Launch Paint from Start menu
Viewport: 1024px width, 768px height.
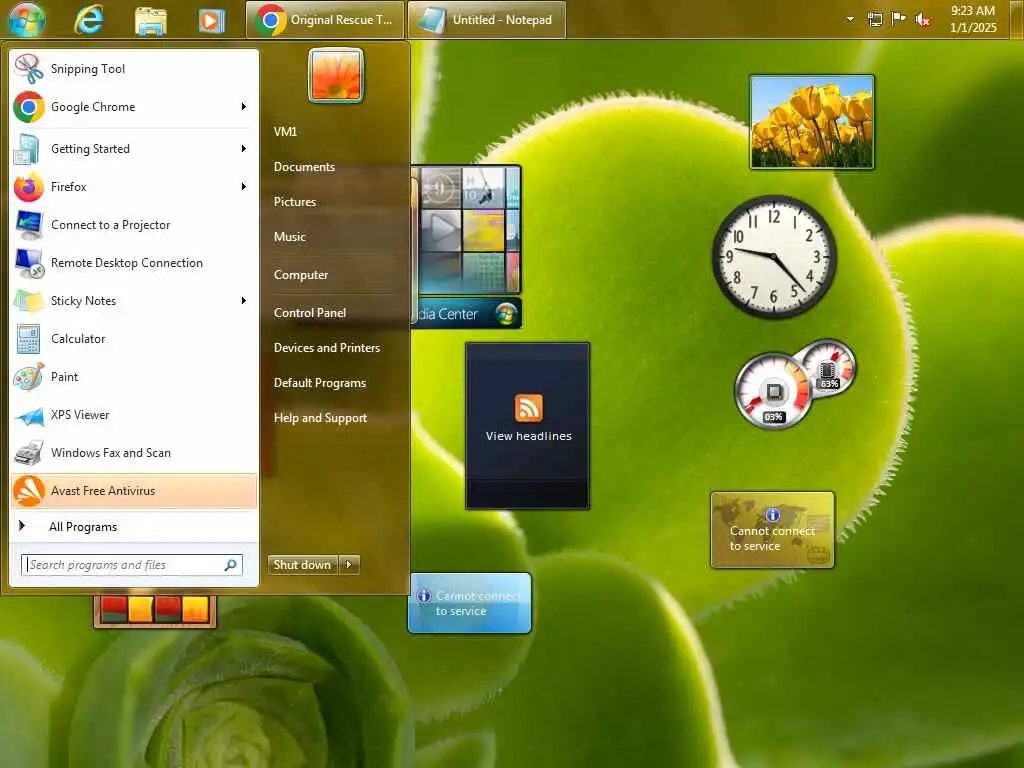click(134, 377)
